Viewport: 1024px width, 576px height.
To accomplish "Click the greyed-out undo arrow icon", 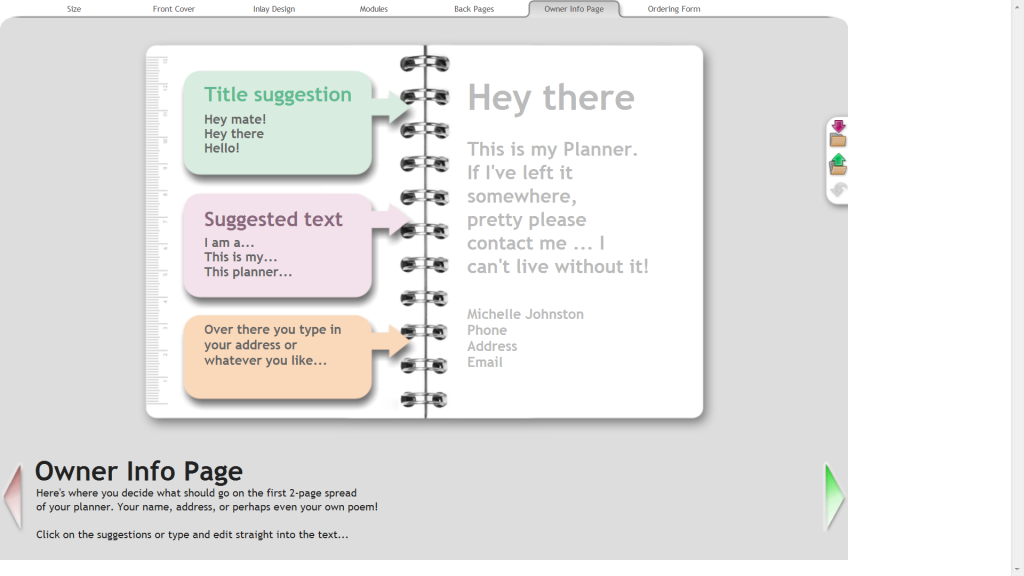I will coord(838,190).
